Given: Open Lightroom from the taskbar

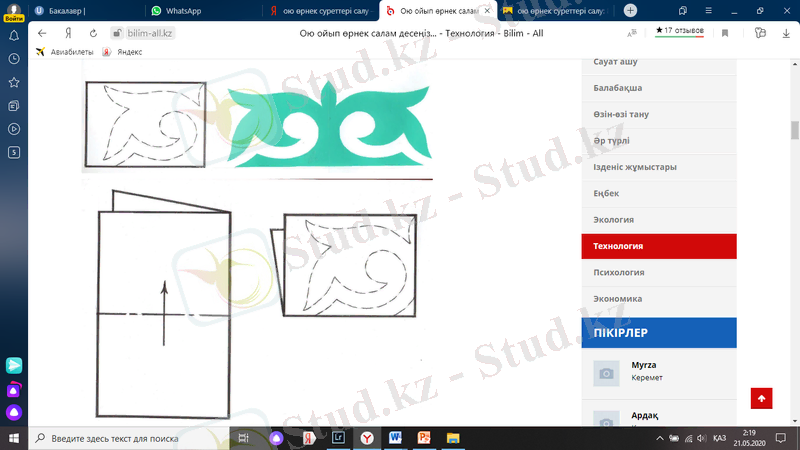Looking at the screenshot, I should tap(338, 438).
